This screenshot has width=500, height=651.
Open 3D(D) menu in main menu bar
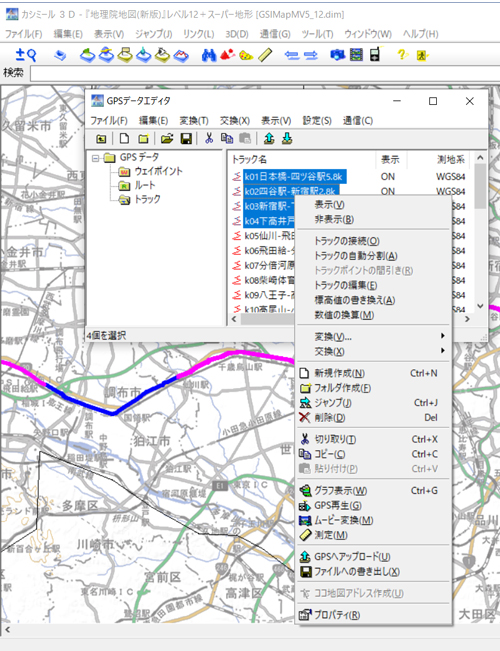[237, 34]
